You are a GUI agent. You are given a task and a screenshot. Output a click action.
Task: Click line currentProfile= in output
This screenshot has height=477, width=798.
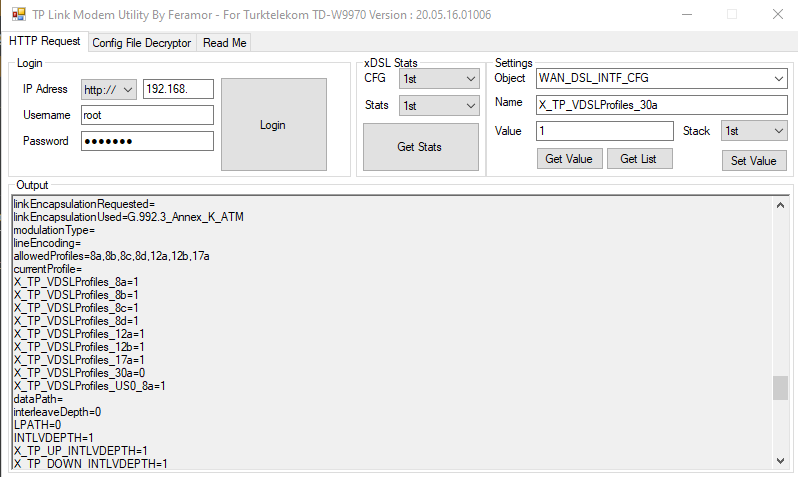(48, 269)
